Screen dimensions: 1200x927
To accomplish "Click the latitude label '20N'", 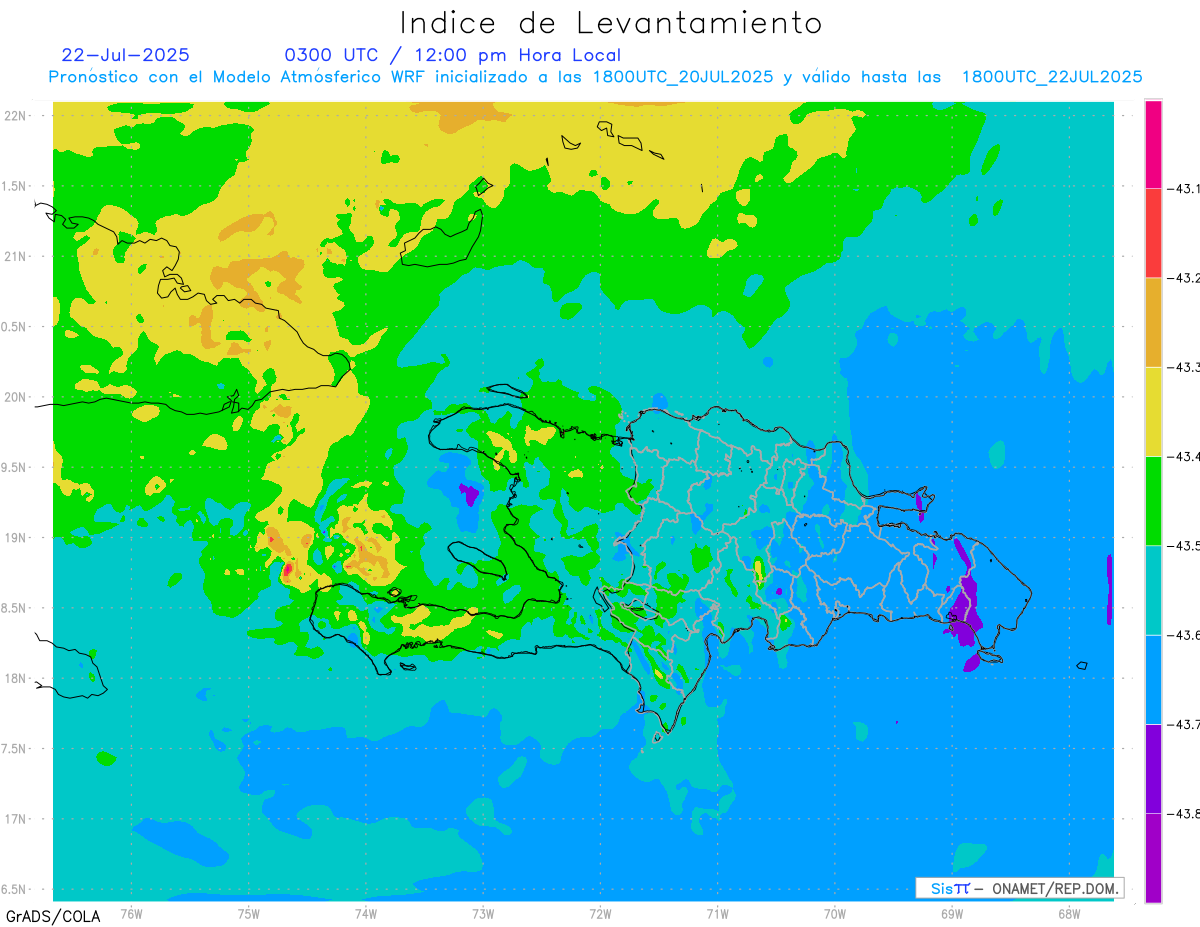I will pyautogui.click(x=17, y=397).
